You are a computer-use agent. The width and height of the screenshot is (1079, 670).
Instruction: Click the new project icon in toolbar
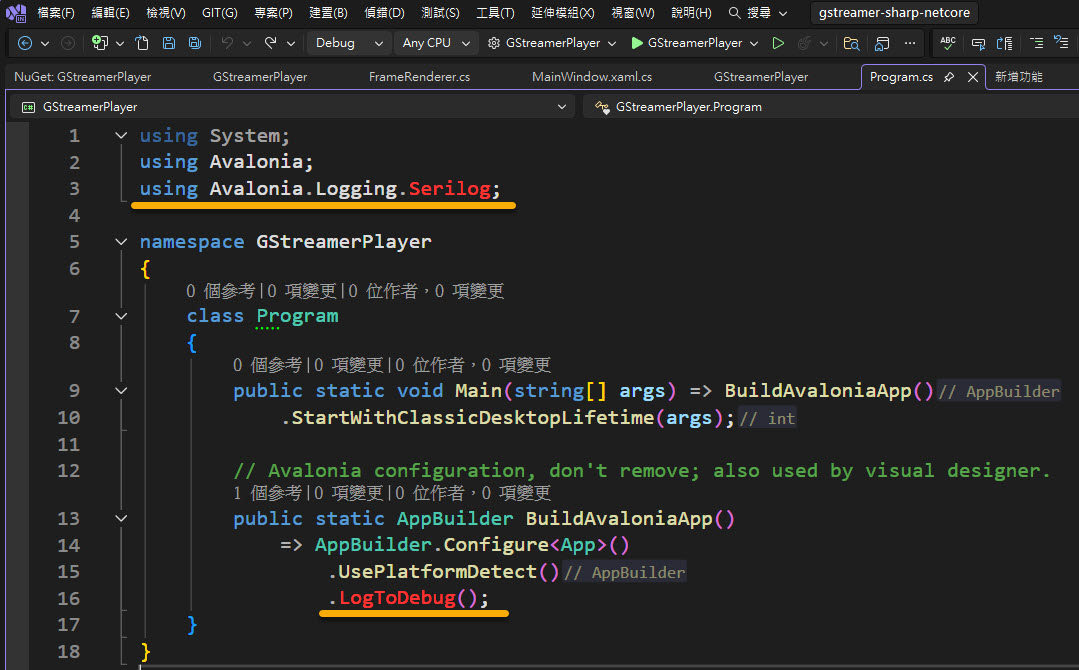coord(99,43)
